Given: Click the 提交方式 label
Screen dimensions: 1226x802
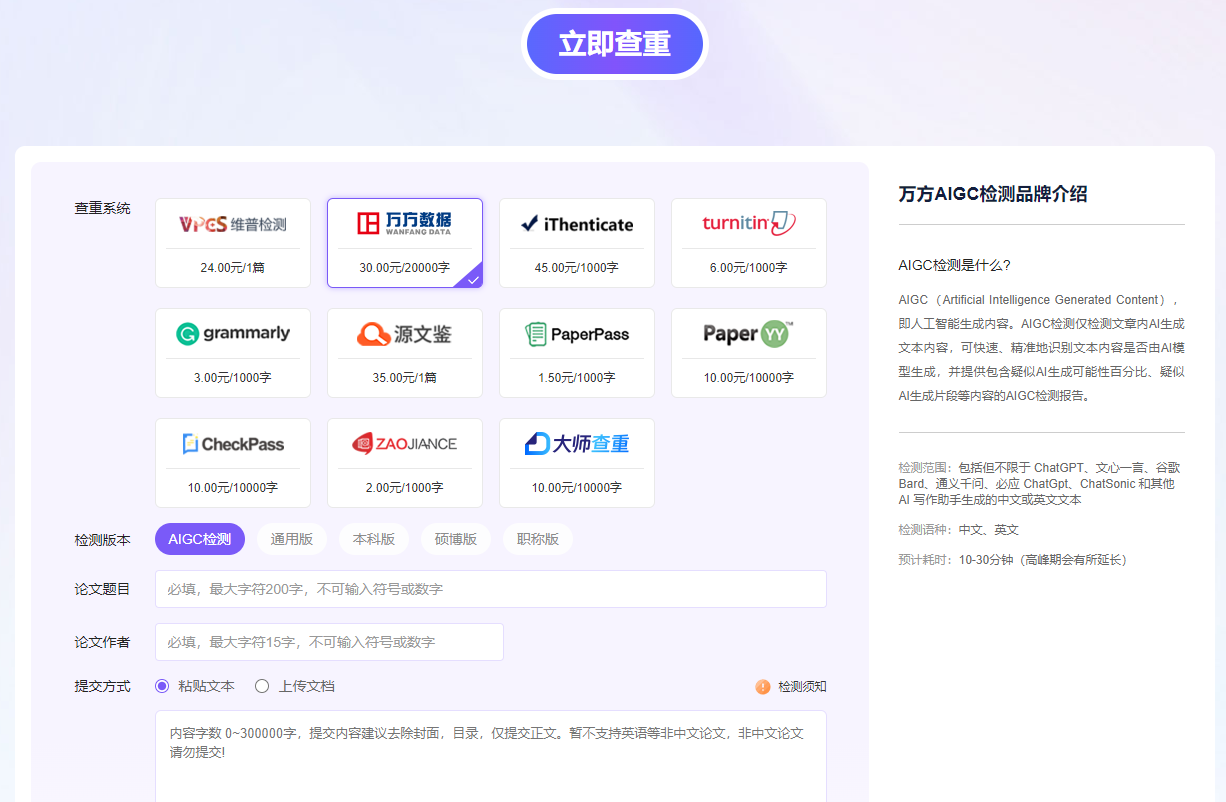Looking at the screenshot, I should click(103, 687).
